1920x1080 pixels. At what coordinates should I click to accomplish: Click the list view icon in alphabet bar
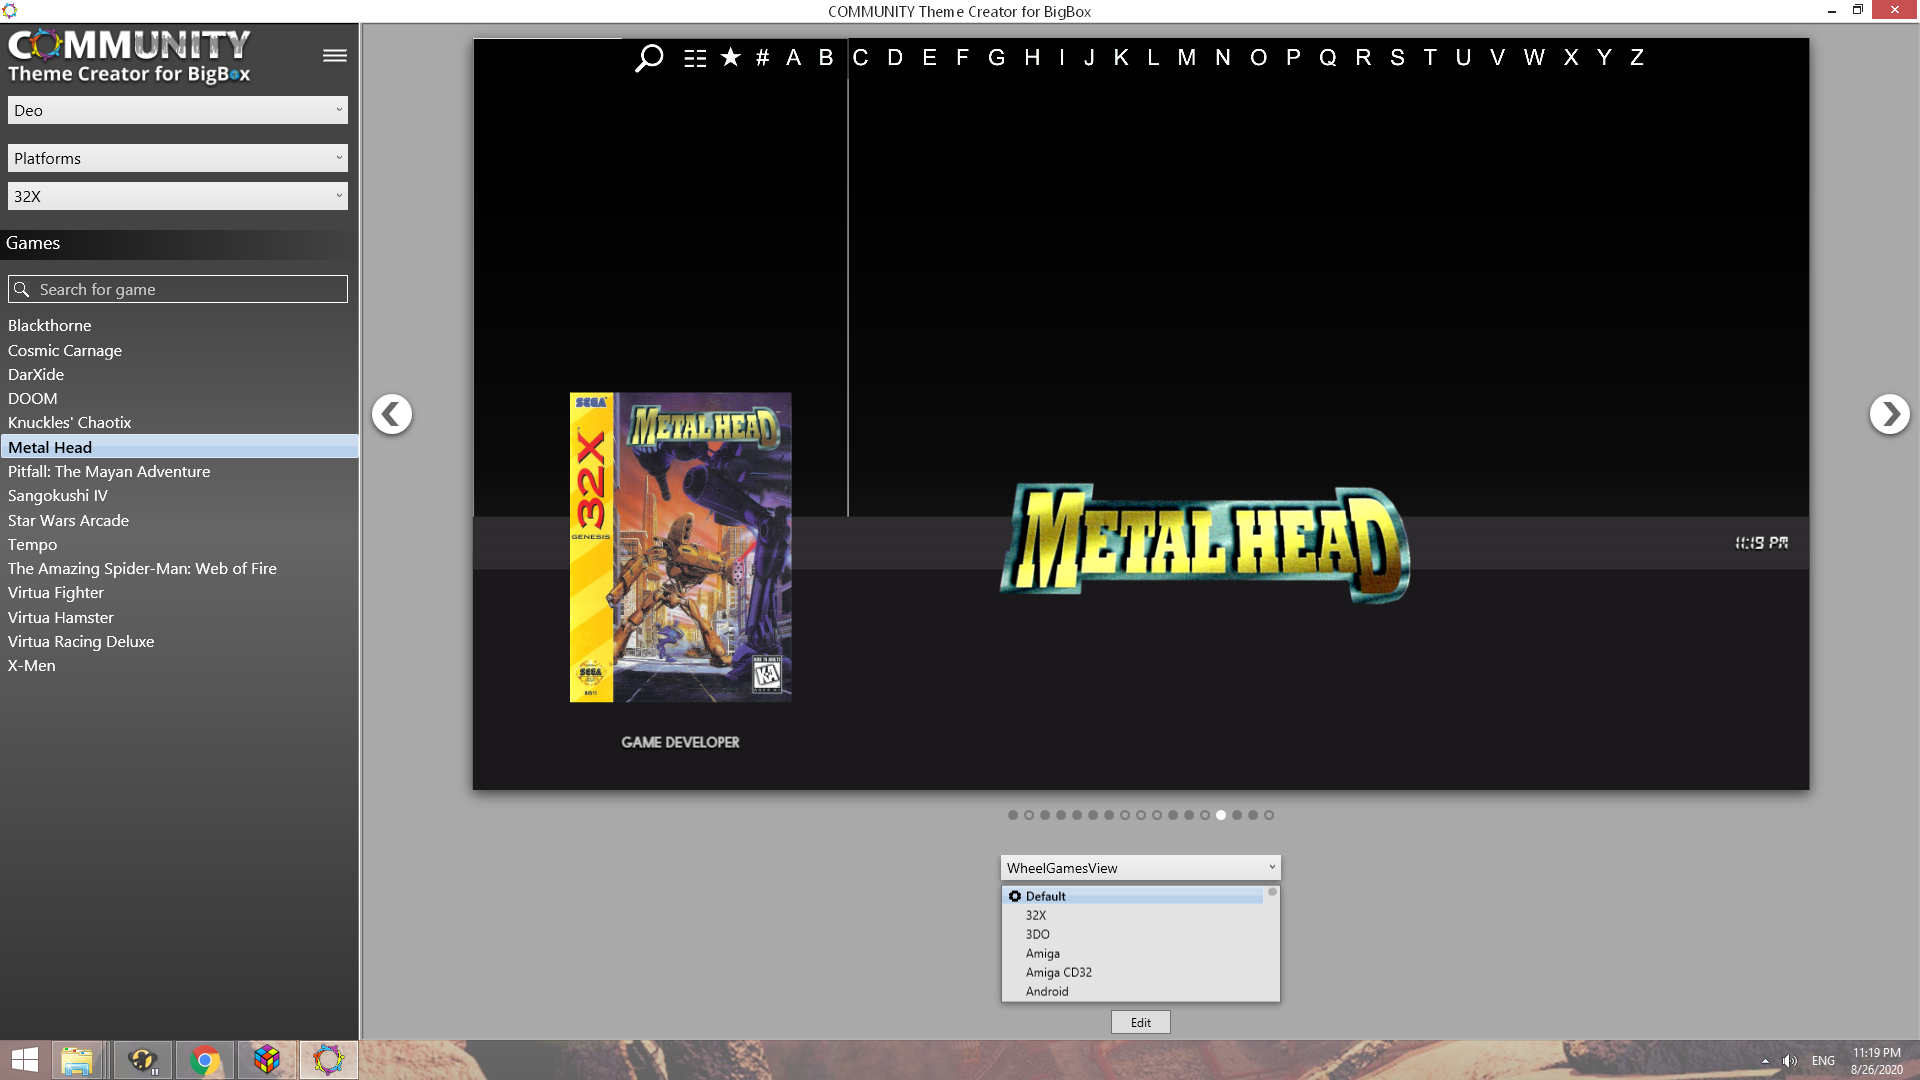[x=695, y=58]
